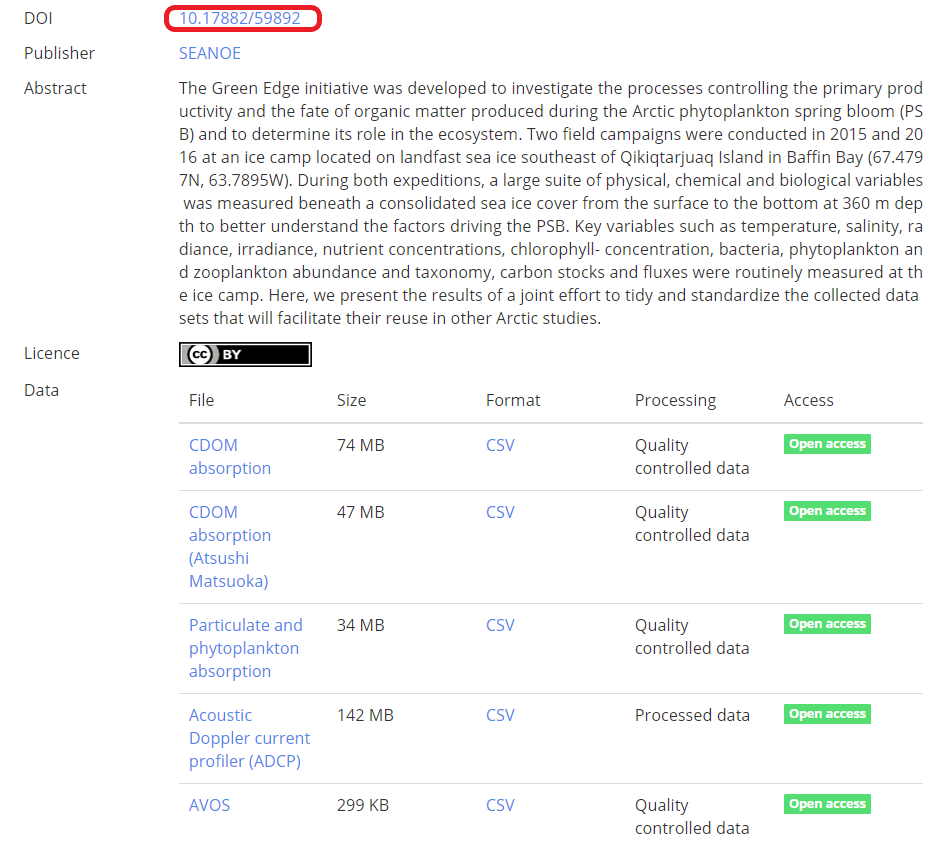Viewport: 950px width, 843px height.
Task: Download the CSV for the ADCP data
Action: [x=500, y=715]
